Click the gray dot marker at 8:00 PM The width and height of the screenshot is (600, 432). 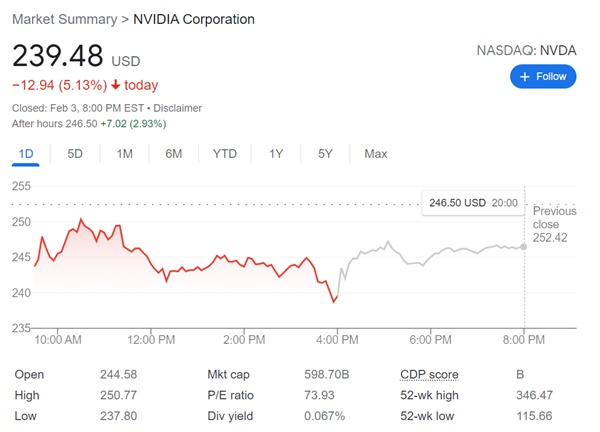coord(524,246)
